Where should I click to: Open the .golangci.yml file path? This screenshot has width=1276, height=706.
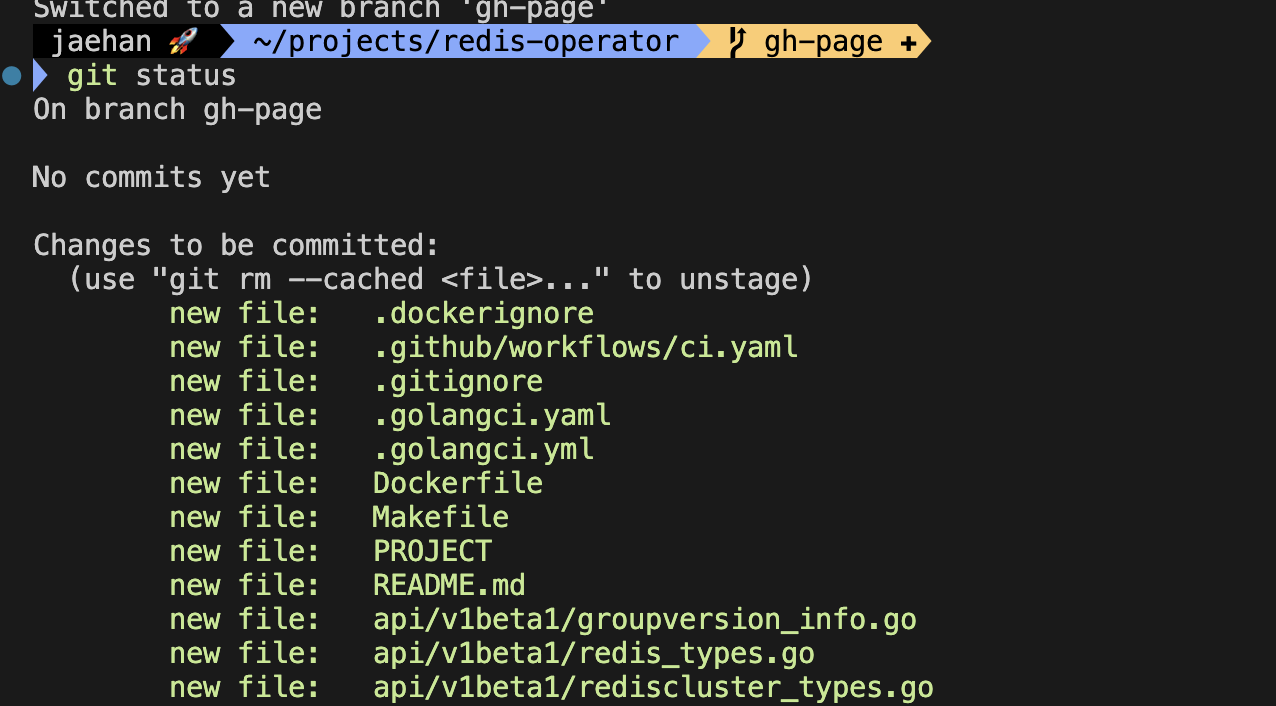pos(484,449)
